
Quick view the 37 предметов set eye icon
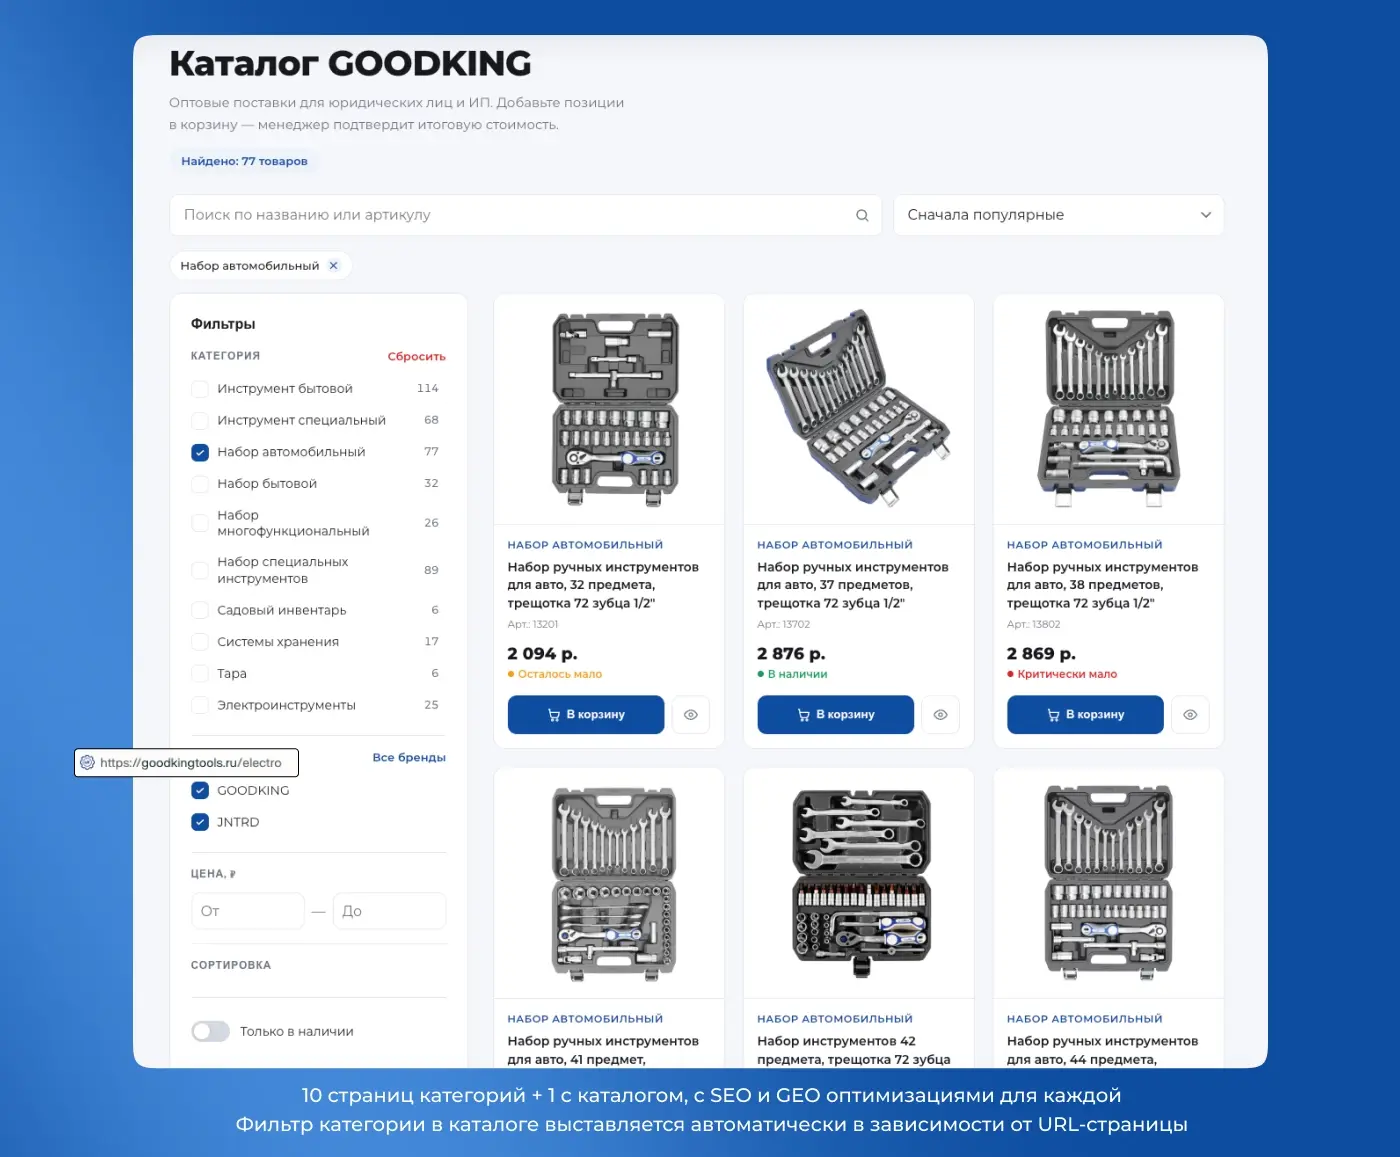(940, 715)
